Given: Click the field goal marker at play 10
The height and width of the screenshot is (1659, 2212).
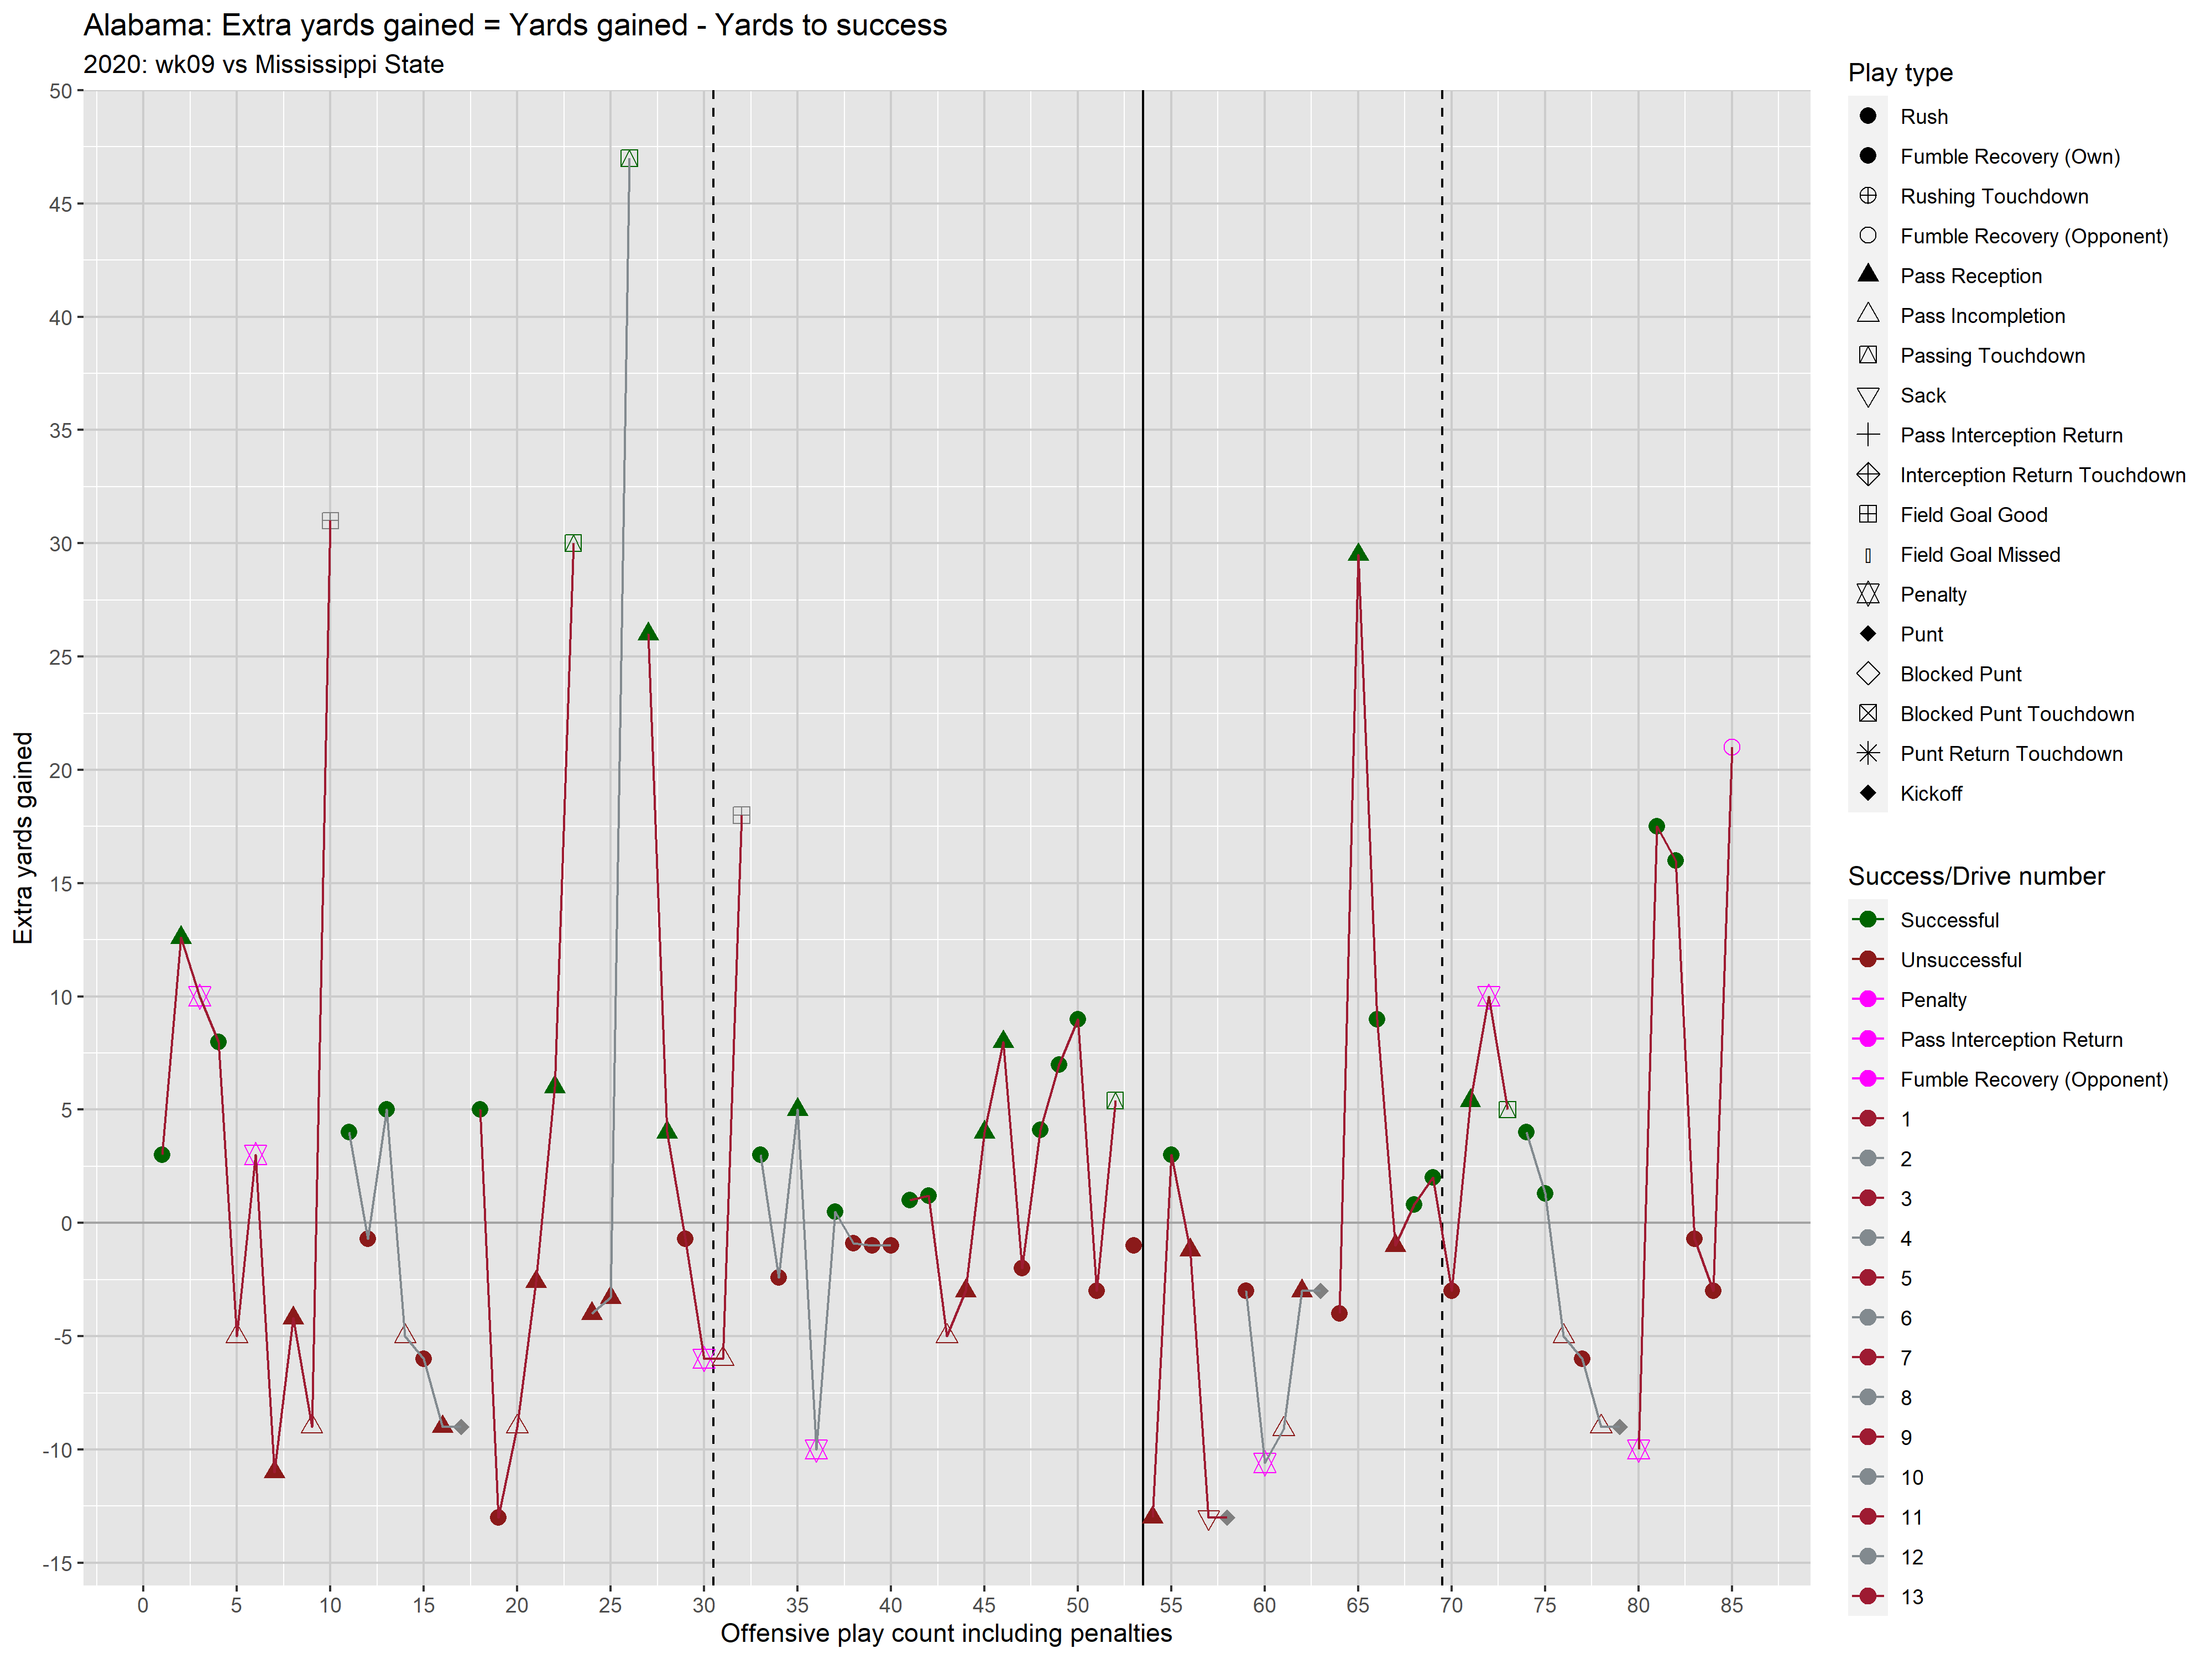Looking at the screenshot, I should click(x=330, y=520).
